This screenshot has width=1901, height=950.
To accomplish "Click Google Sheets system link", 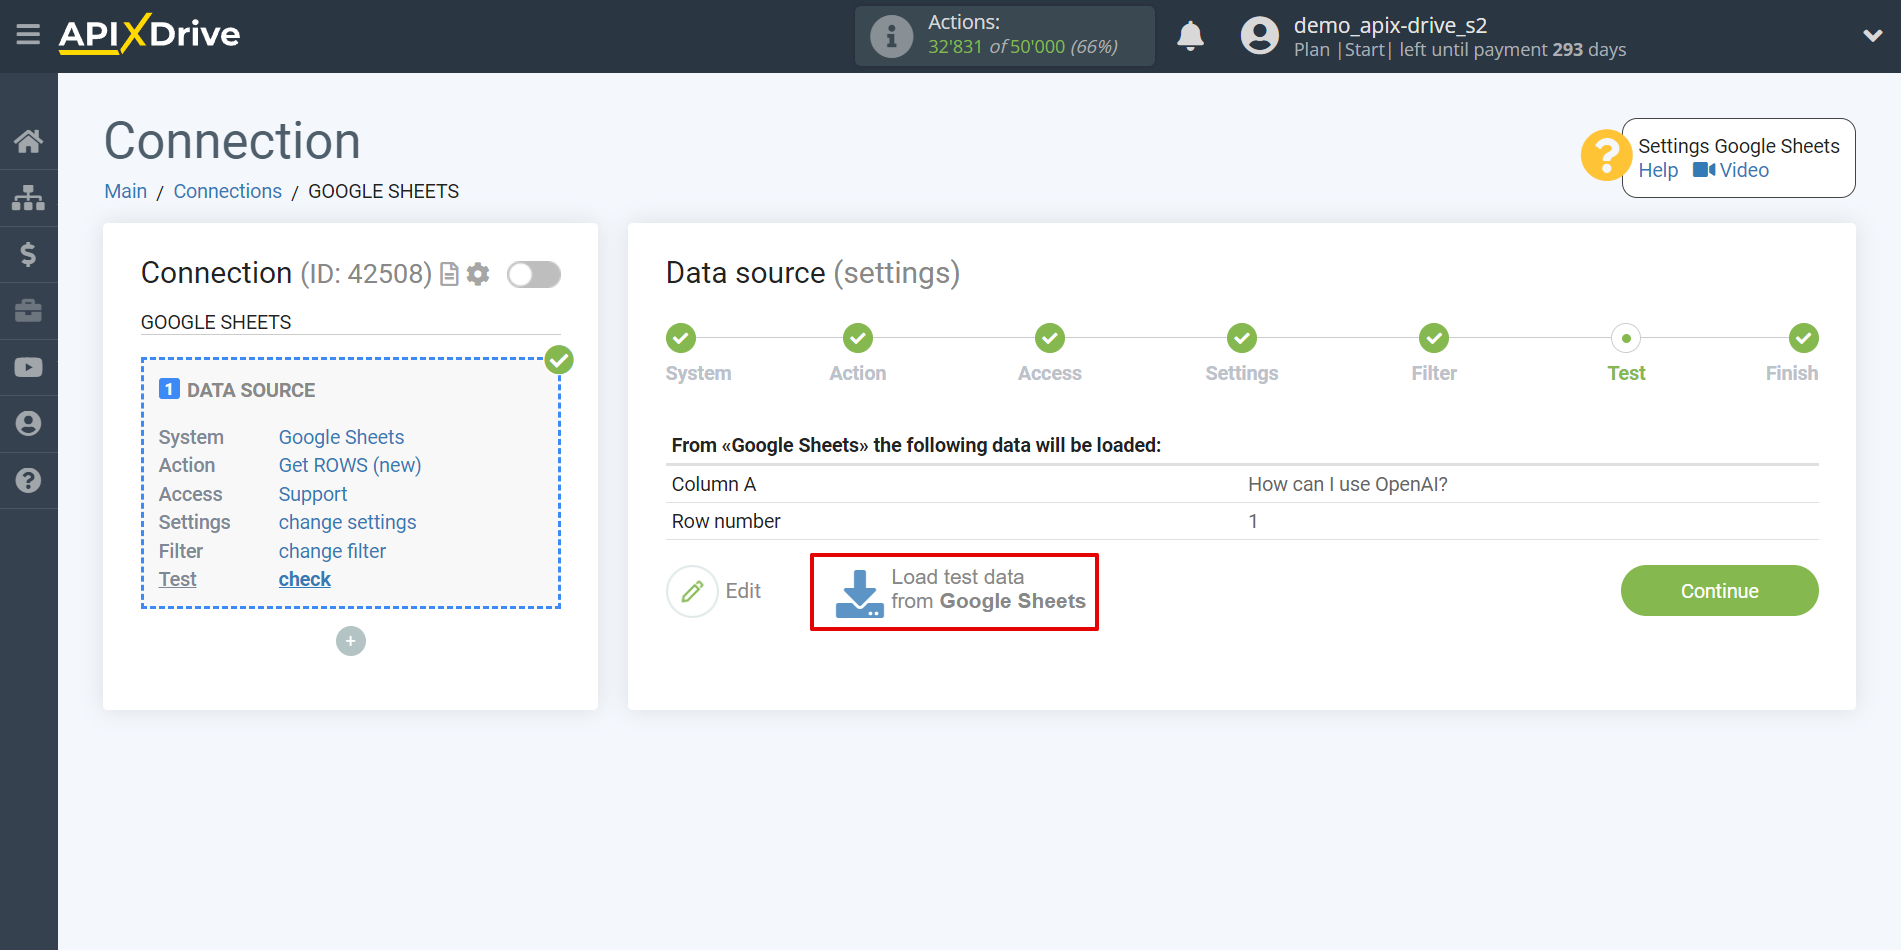I will tap(341, 437).
